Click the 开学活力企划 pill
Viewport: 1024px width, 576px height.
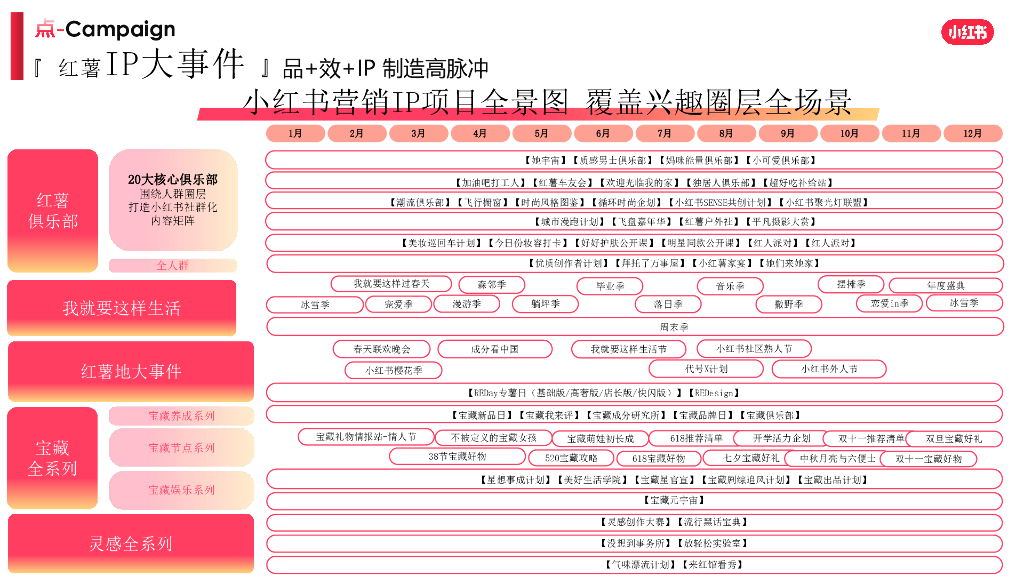click(x=782, y=438)
